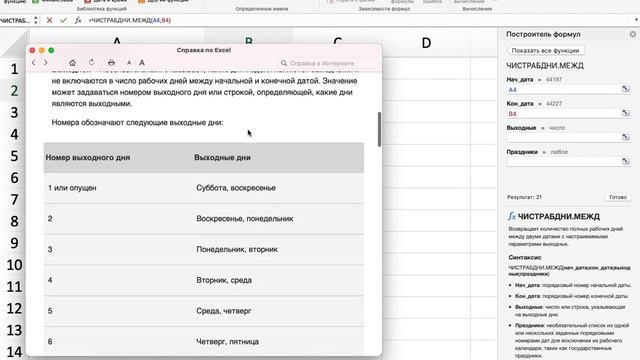The height and width of the screenshot is (360, 640).
Task: Click 'Понедельник, вторник' table cell
Action: coord(237,249)
